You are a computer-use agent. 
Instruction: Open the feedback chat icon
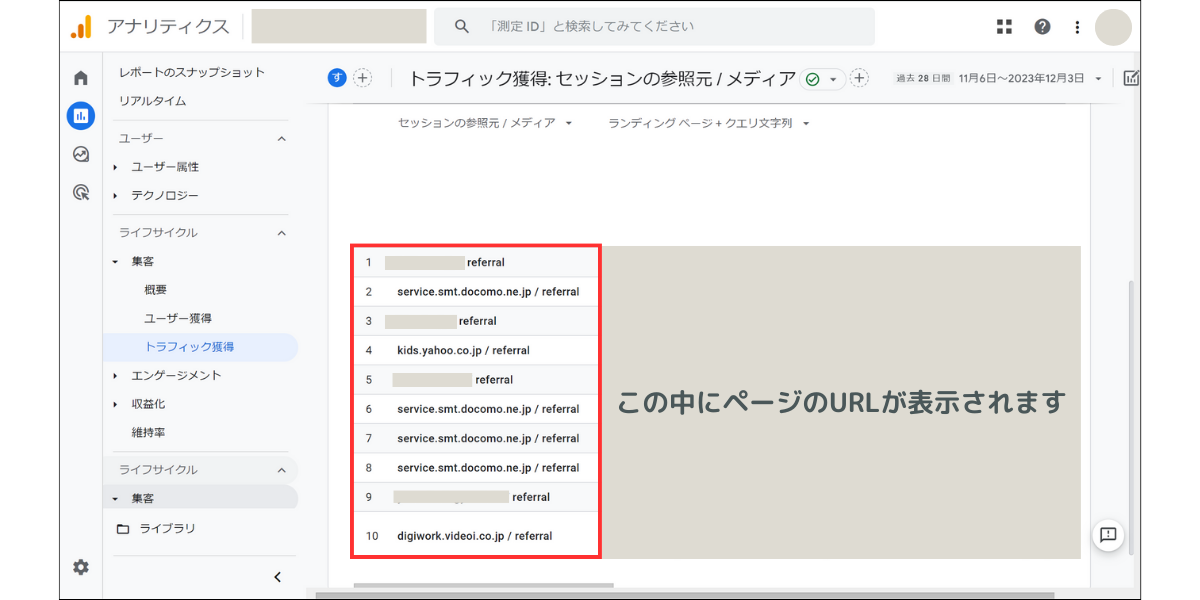[1108, 534]
